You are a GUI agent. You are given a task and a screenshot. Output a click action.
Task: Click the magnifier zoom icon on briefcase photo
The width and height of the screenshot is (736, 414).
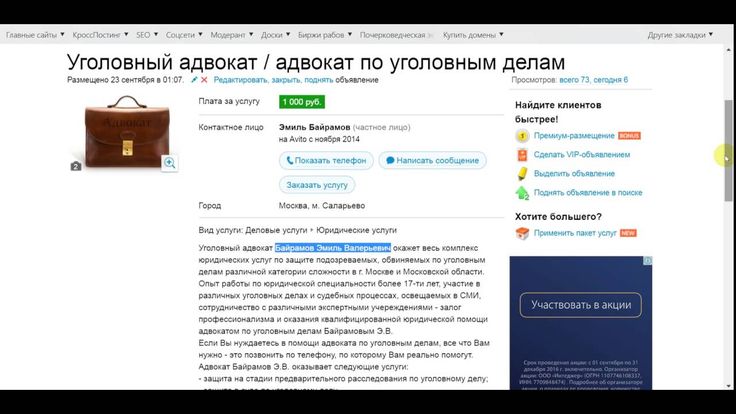[169, 163]
